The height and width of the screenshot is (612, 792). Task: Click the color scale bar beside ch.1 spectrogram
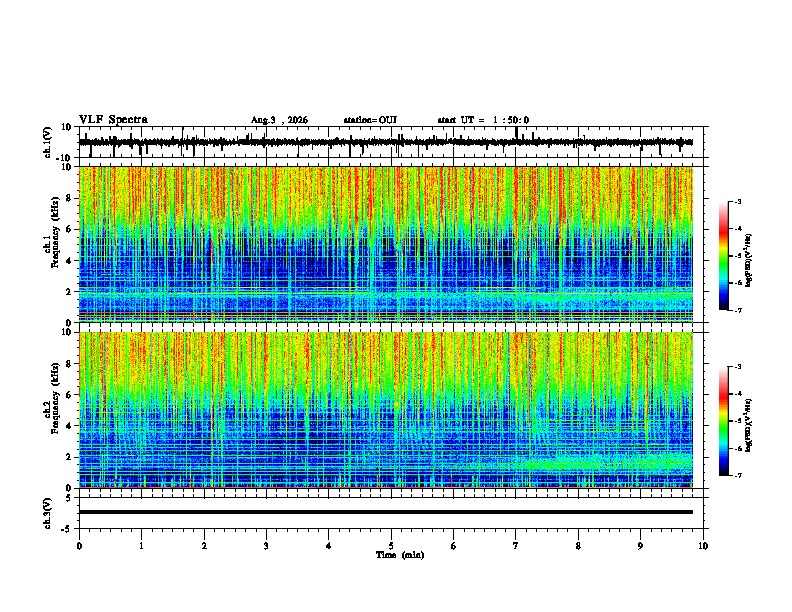[x=724, y=256]
